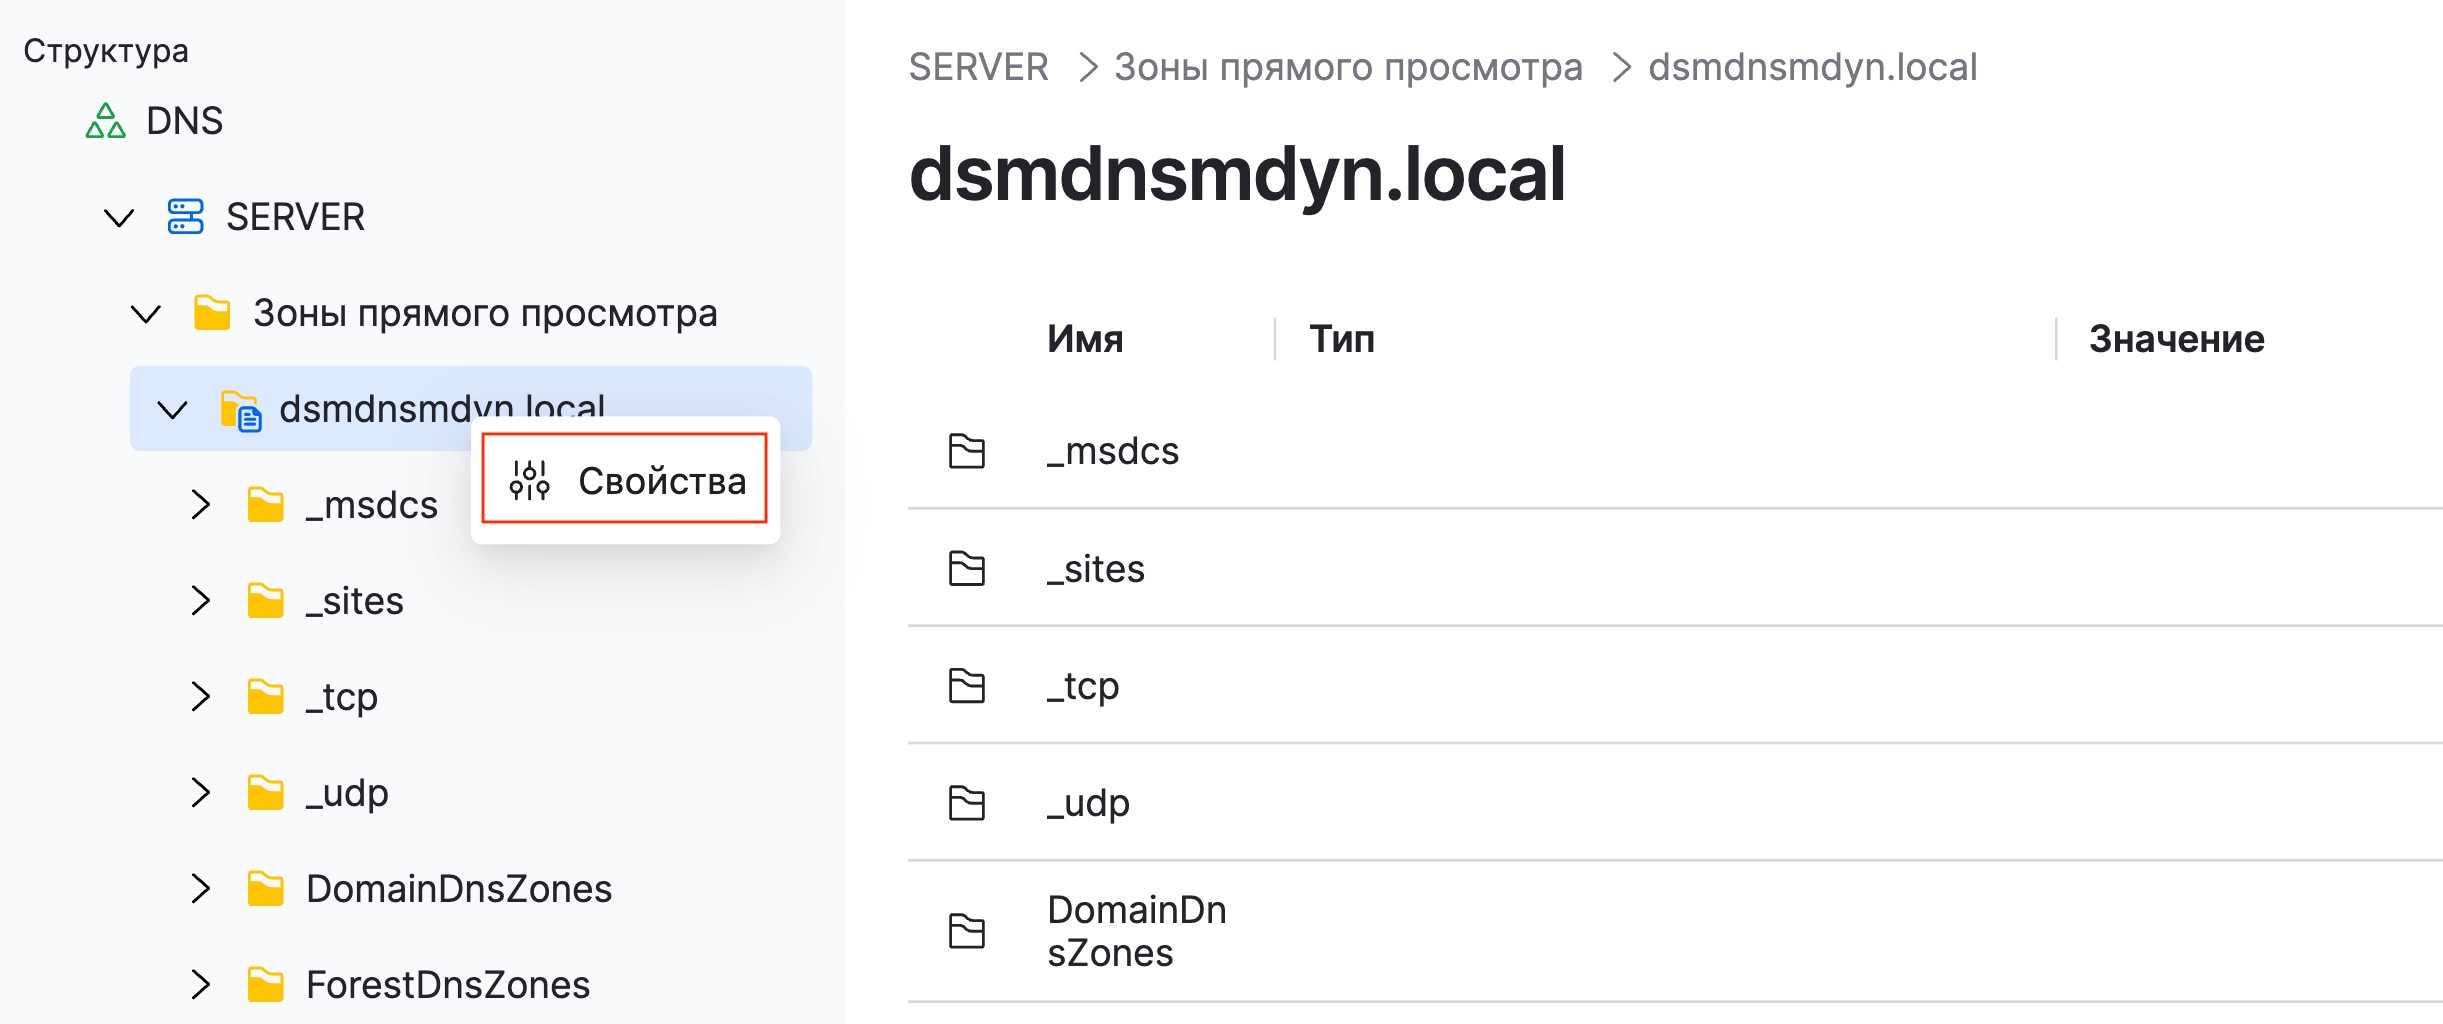
Task: Collapse the dsmdnsmdyn.local zone in tree
Action: (x=173, y=409)
